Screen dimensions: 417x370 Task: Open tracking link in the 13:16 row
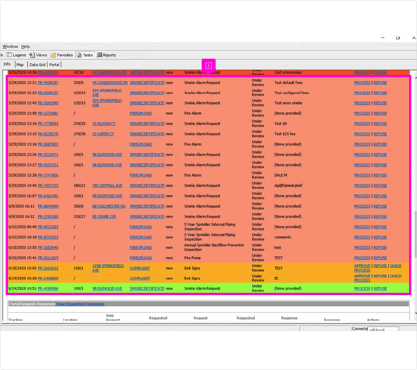(48, 144)
